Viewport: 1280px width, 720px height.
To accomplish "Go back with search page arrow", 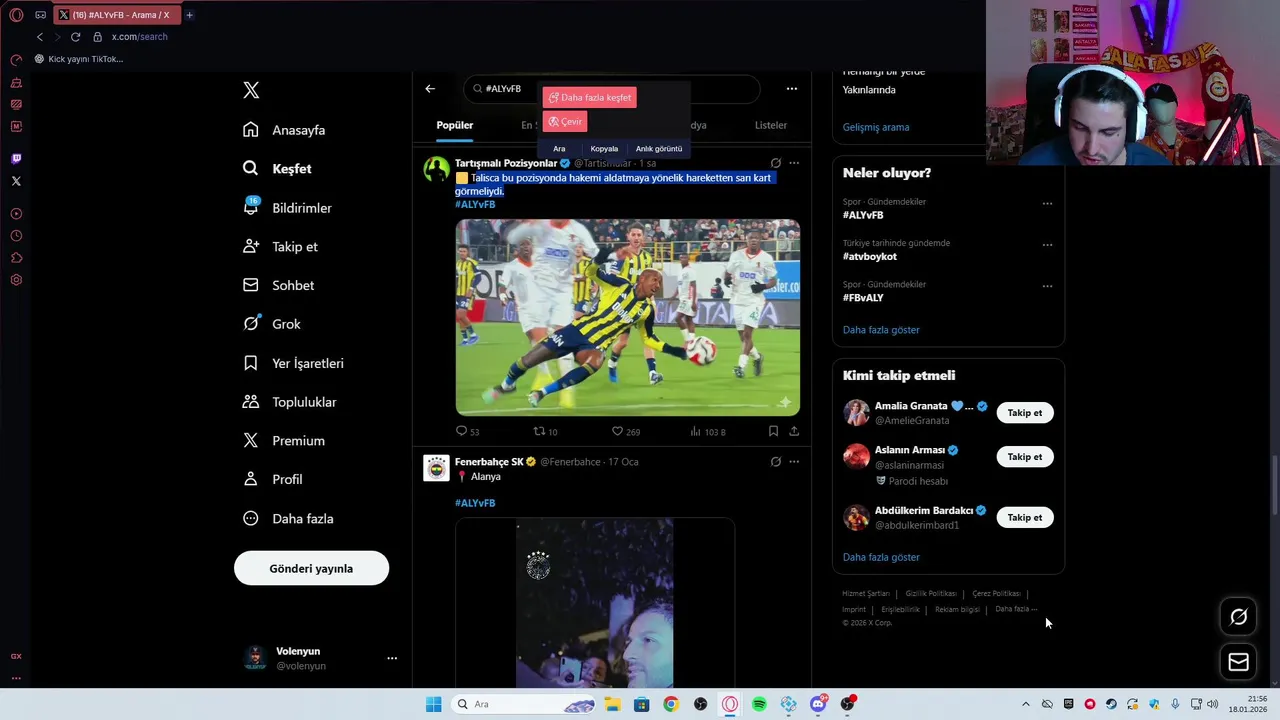I will 430,89.
